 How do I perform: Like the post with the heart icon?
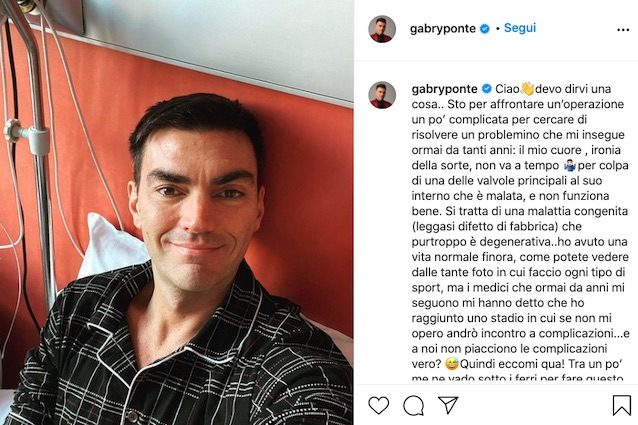tap(378, 405)
